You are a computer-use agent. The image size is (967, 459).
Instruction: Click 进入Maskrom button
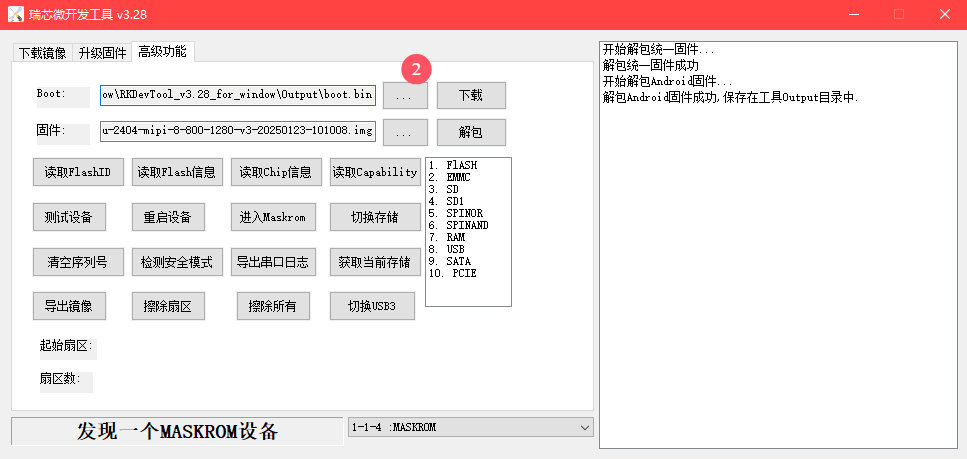tap(272, 217)
